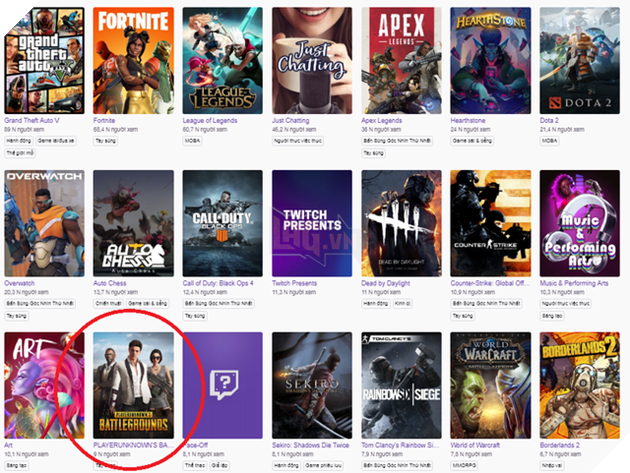This screenshot has height=473, width=630.
Task: Open the Apex Legends title link
Action: click(381, 120)
